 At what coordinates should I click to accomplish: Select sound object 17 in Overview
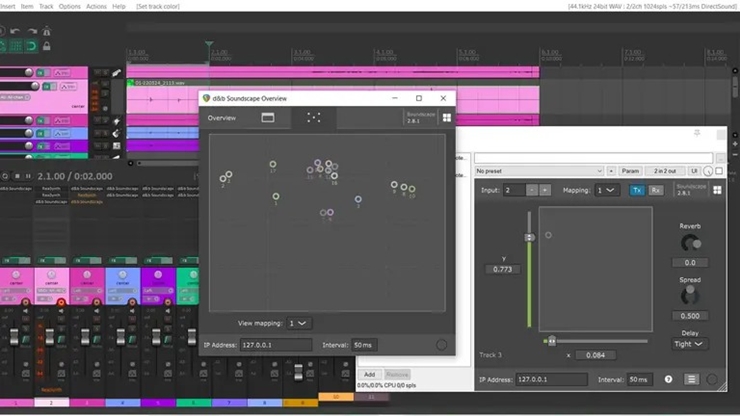point(273,164)
